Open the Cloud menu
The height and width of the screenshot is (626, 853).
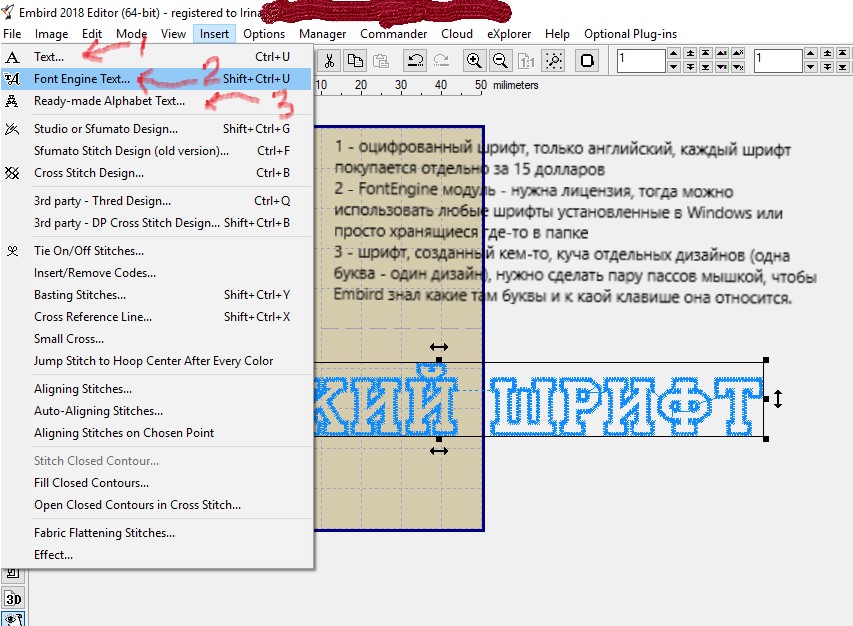(x=457, y=34)
